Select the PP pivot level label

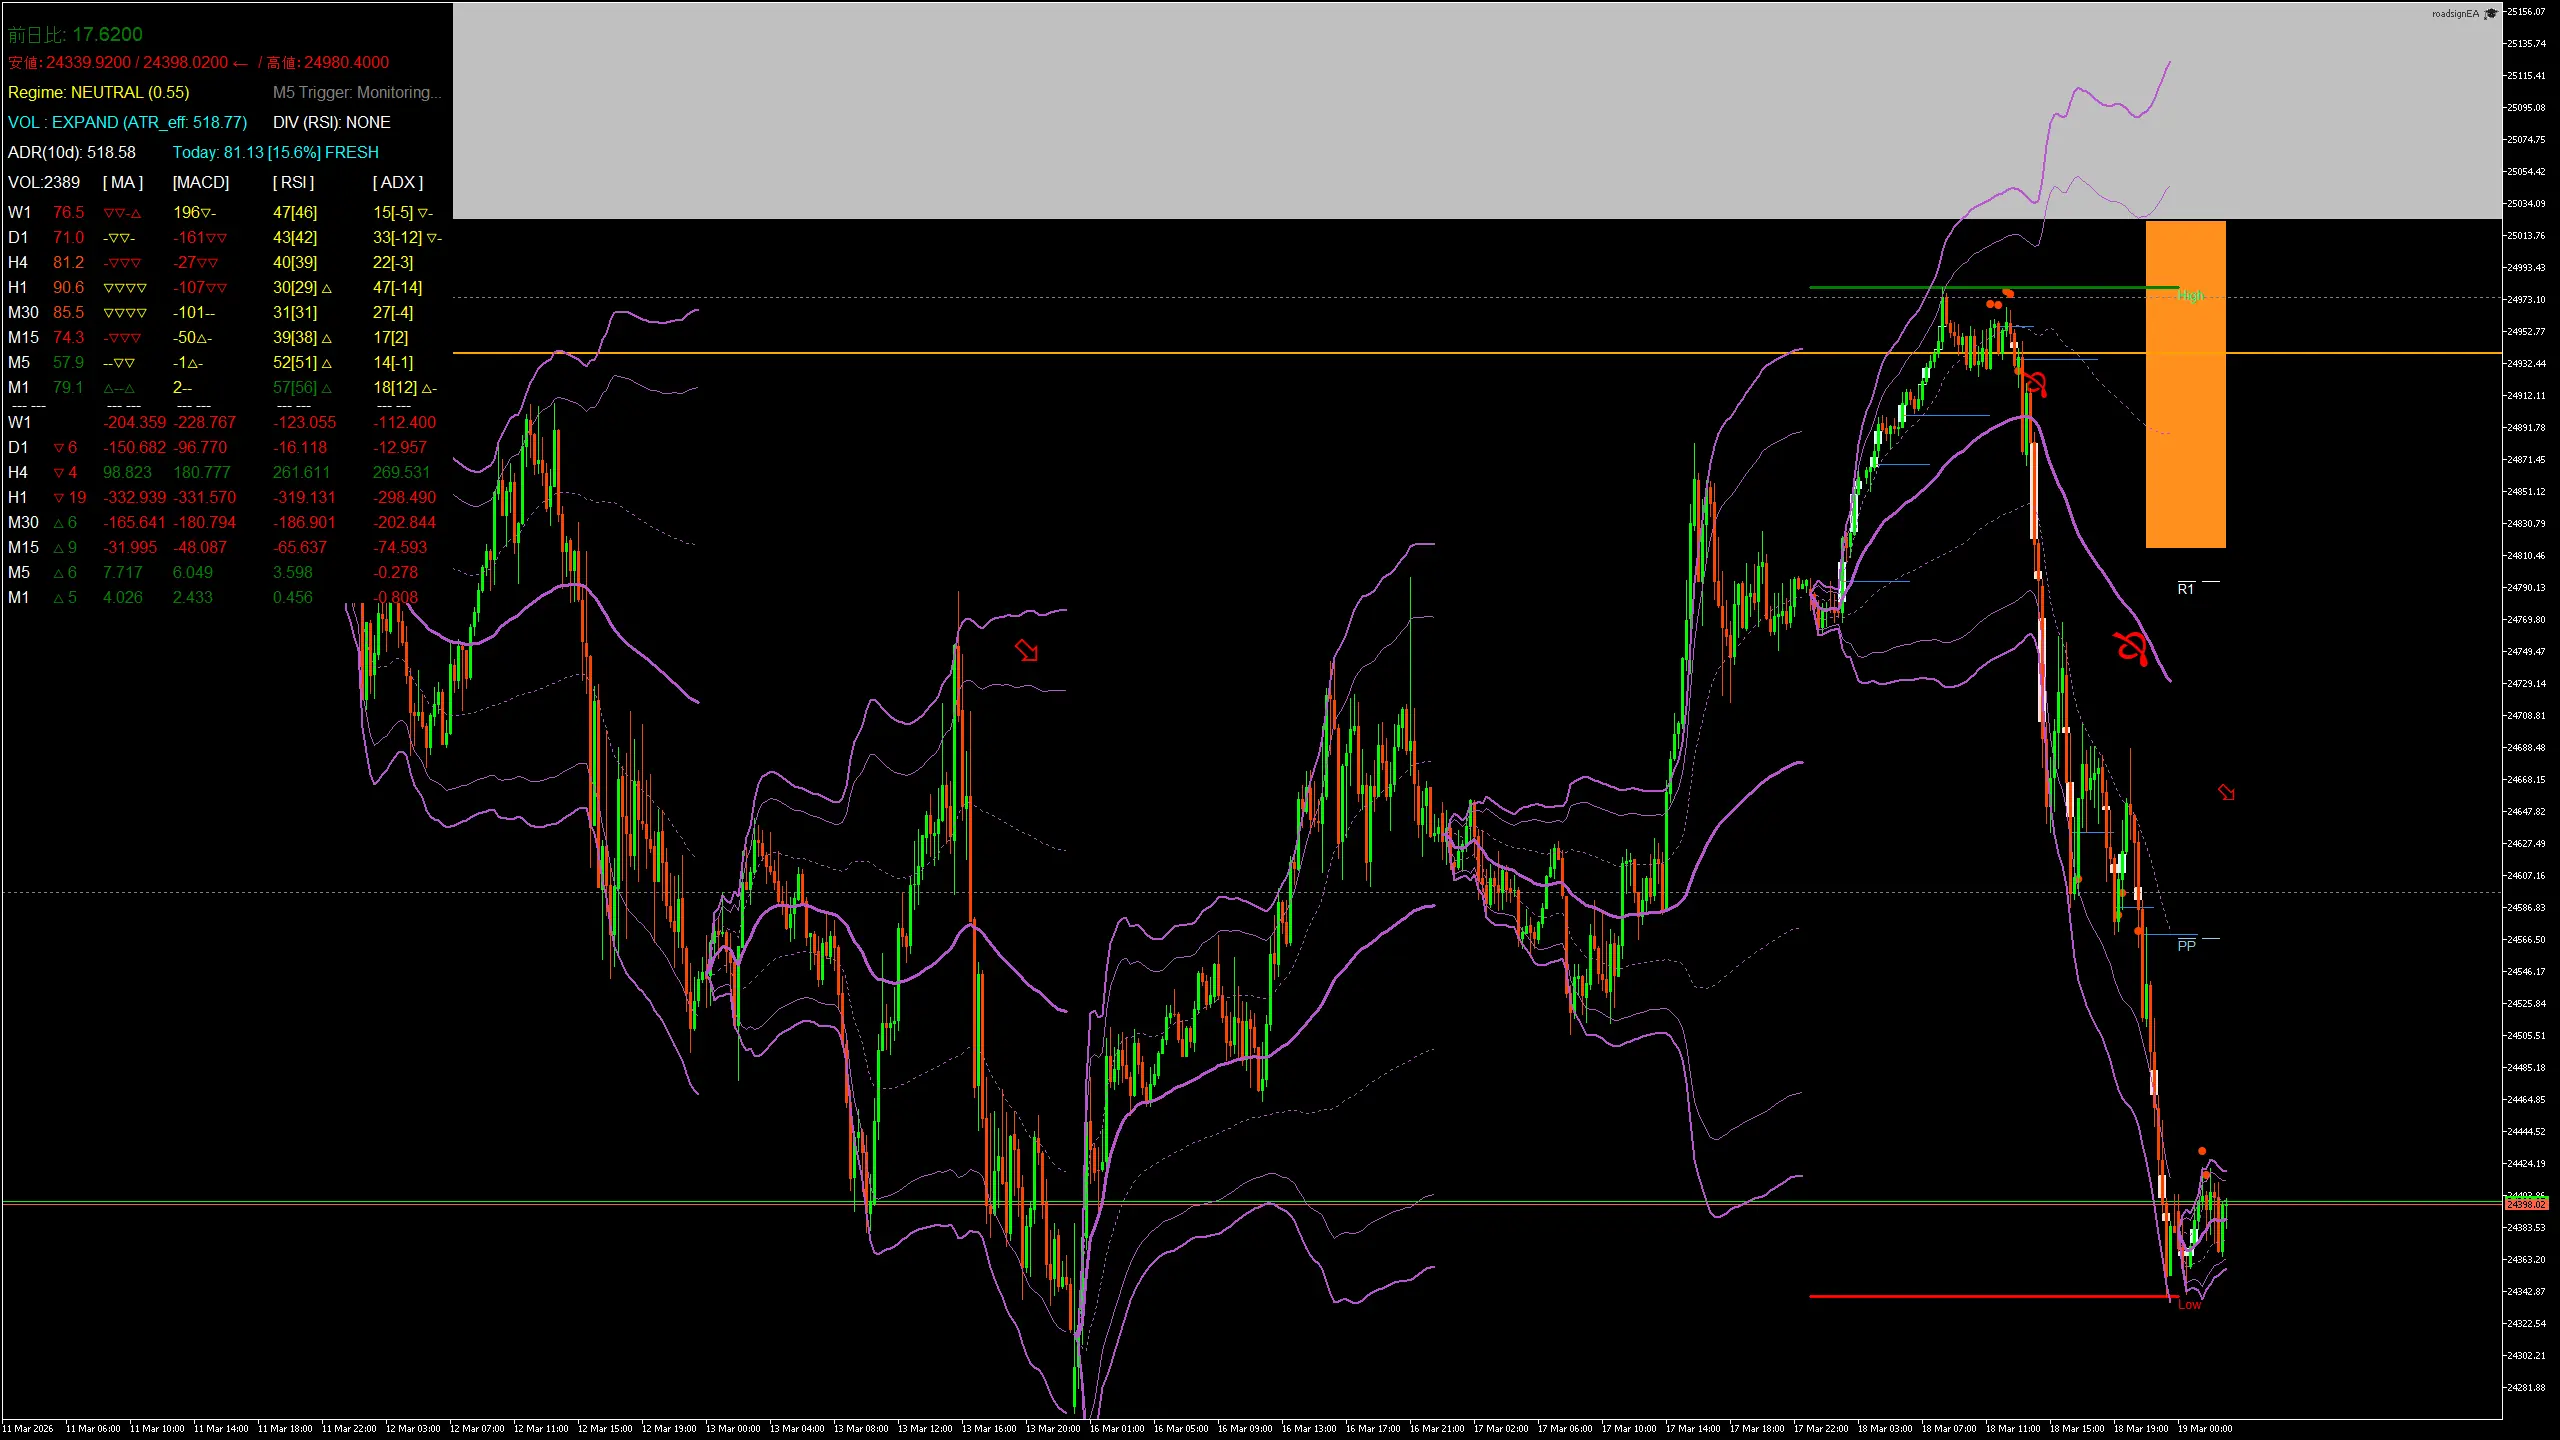2187,945
